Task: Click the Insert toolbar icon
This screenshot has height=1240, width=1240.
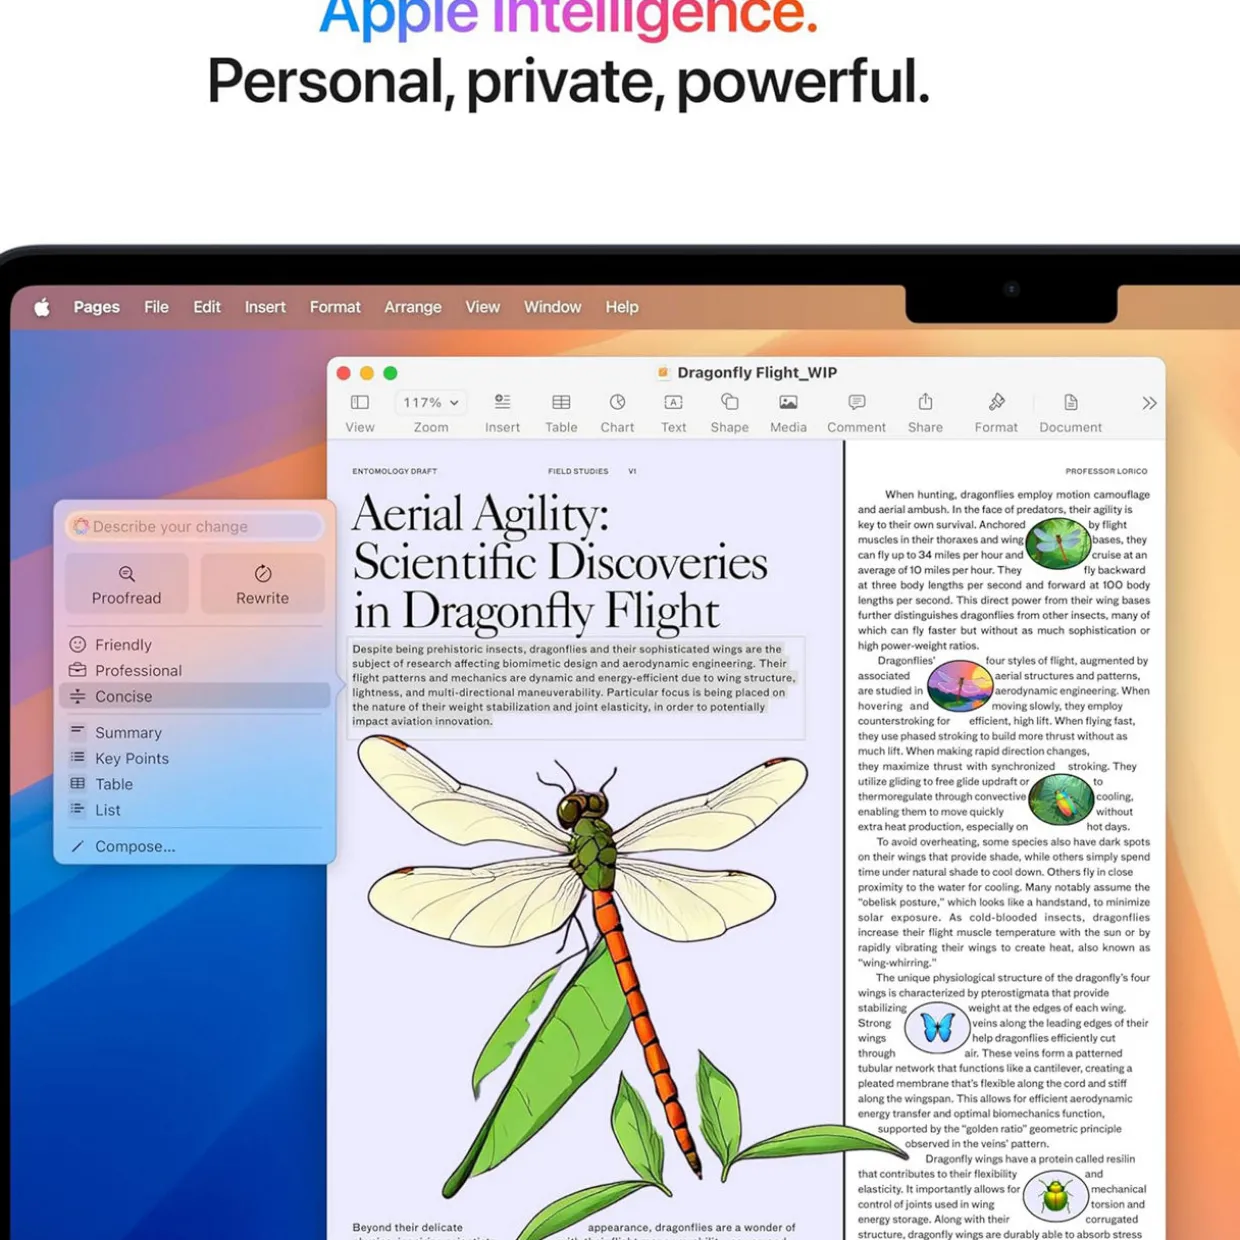Action: click(502, 403)
